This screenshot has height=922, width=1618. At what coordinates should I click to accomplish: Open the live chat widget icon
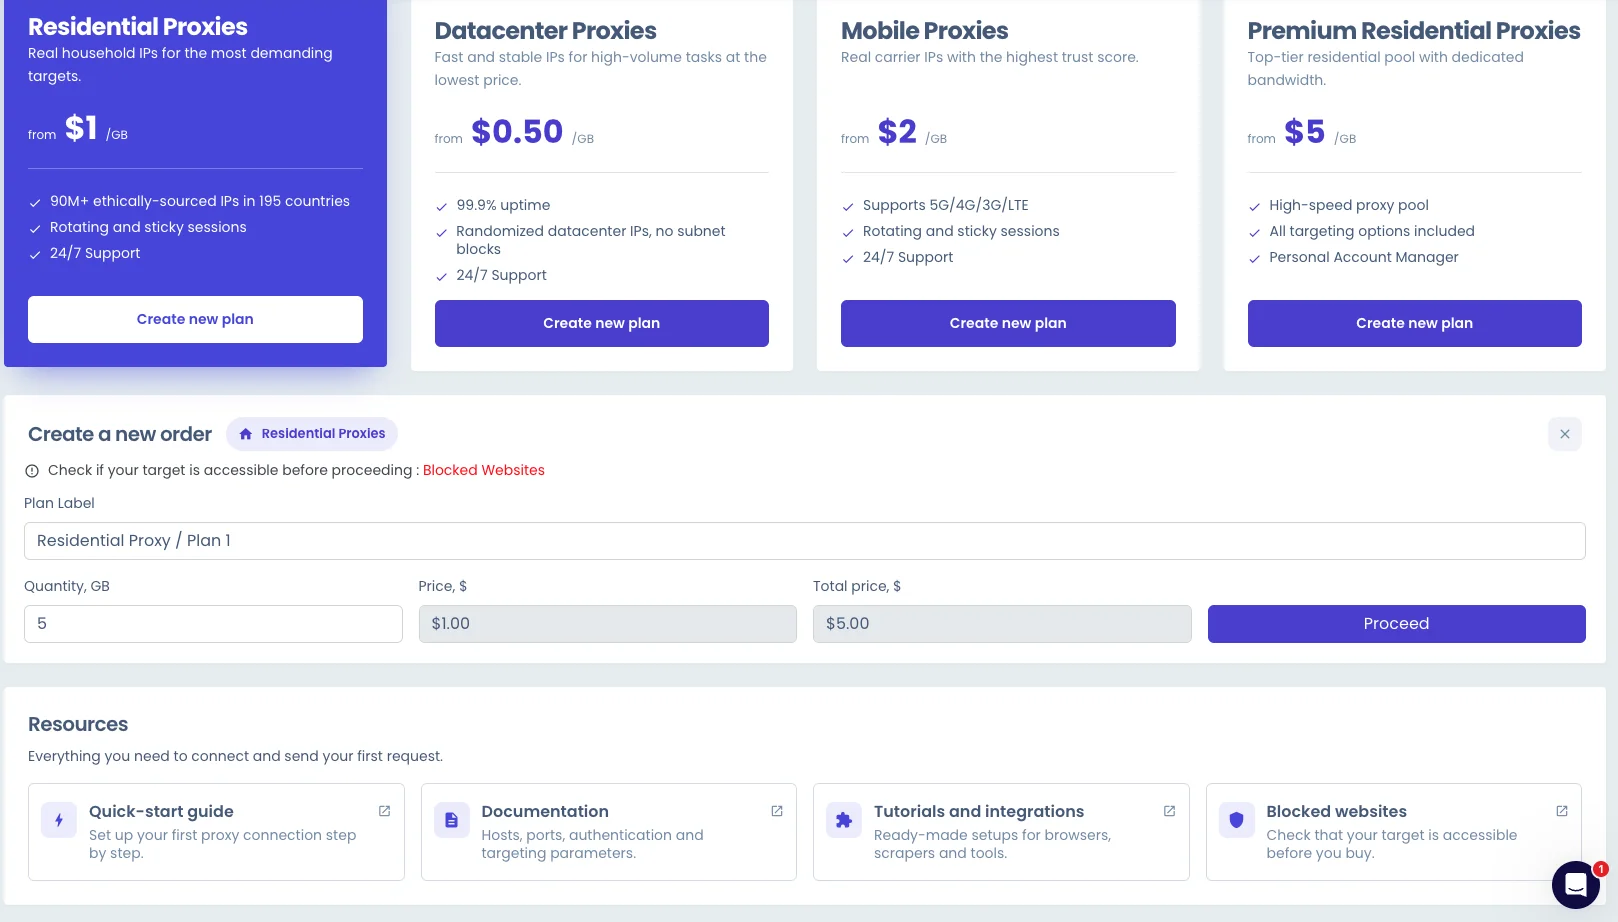click(1576, 885)
